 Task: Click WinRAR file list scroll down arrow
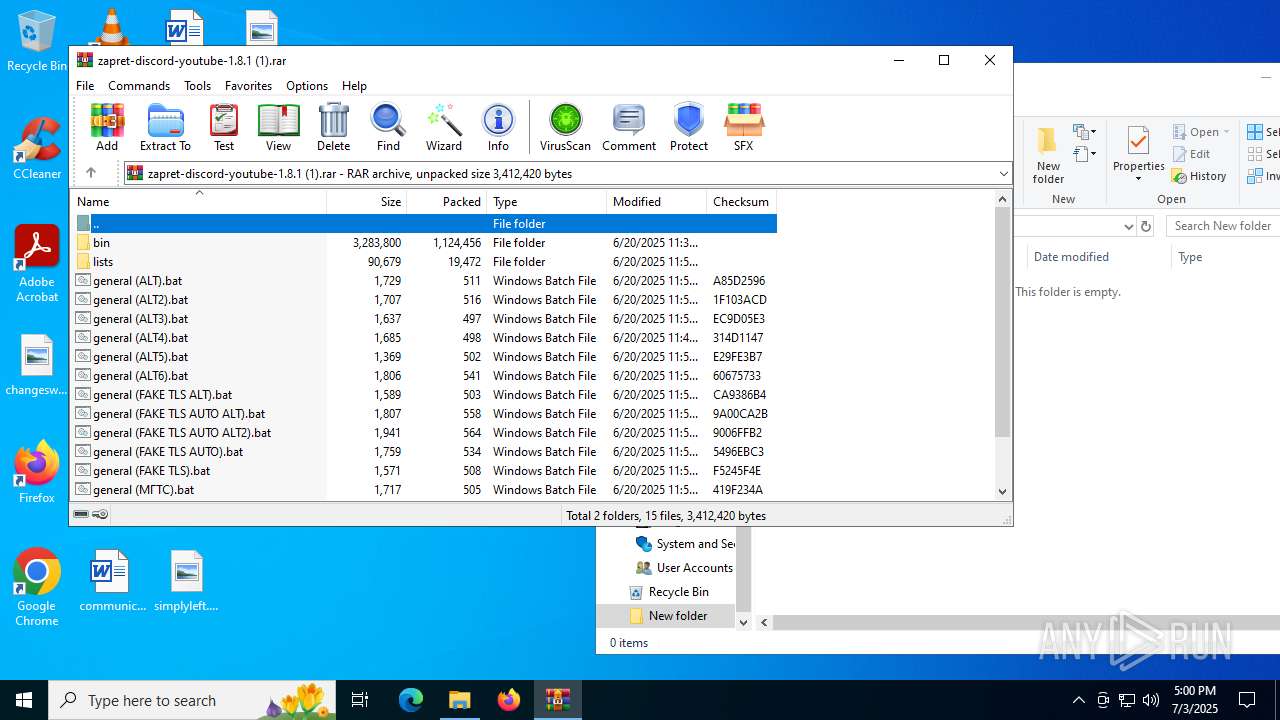click(1003, 491)
